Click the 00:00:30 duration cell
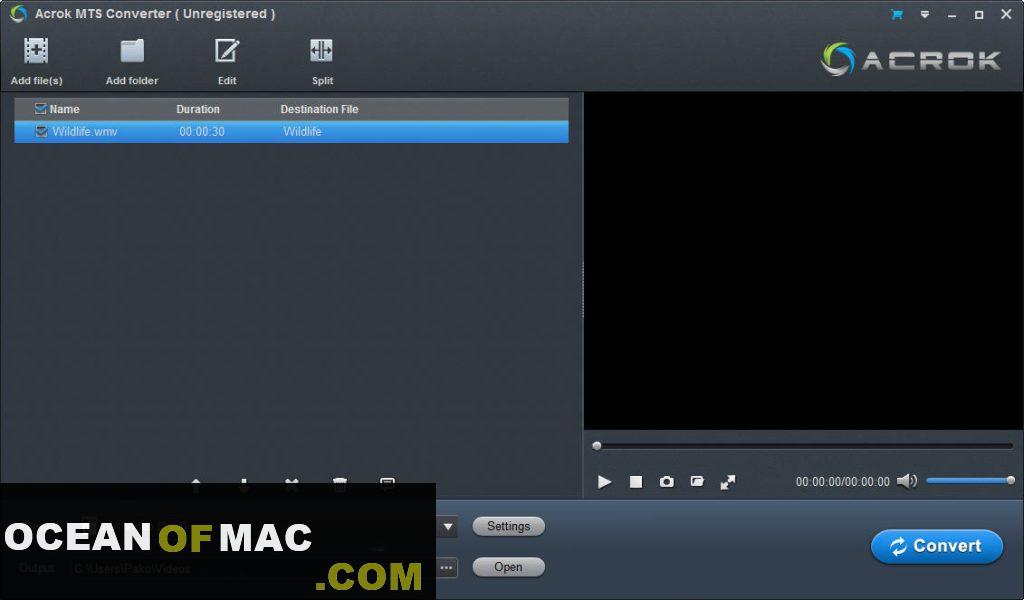 [x=202, y=131]
